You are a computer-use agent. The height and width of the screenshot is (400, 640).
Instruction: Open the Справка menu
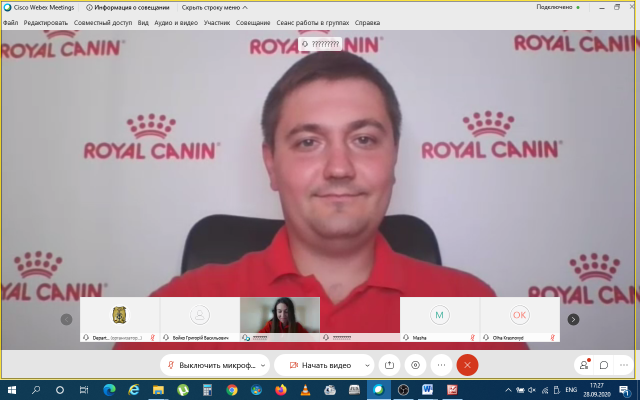[x=367, y=22]
